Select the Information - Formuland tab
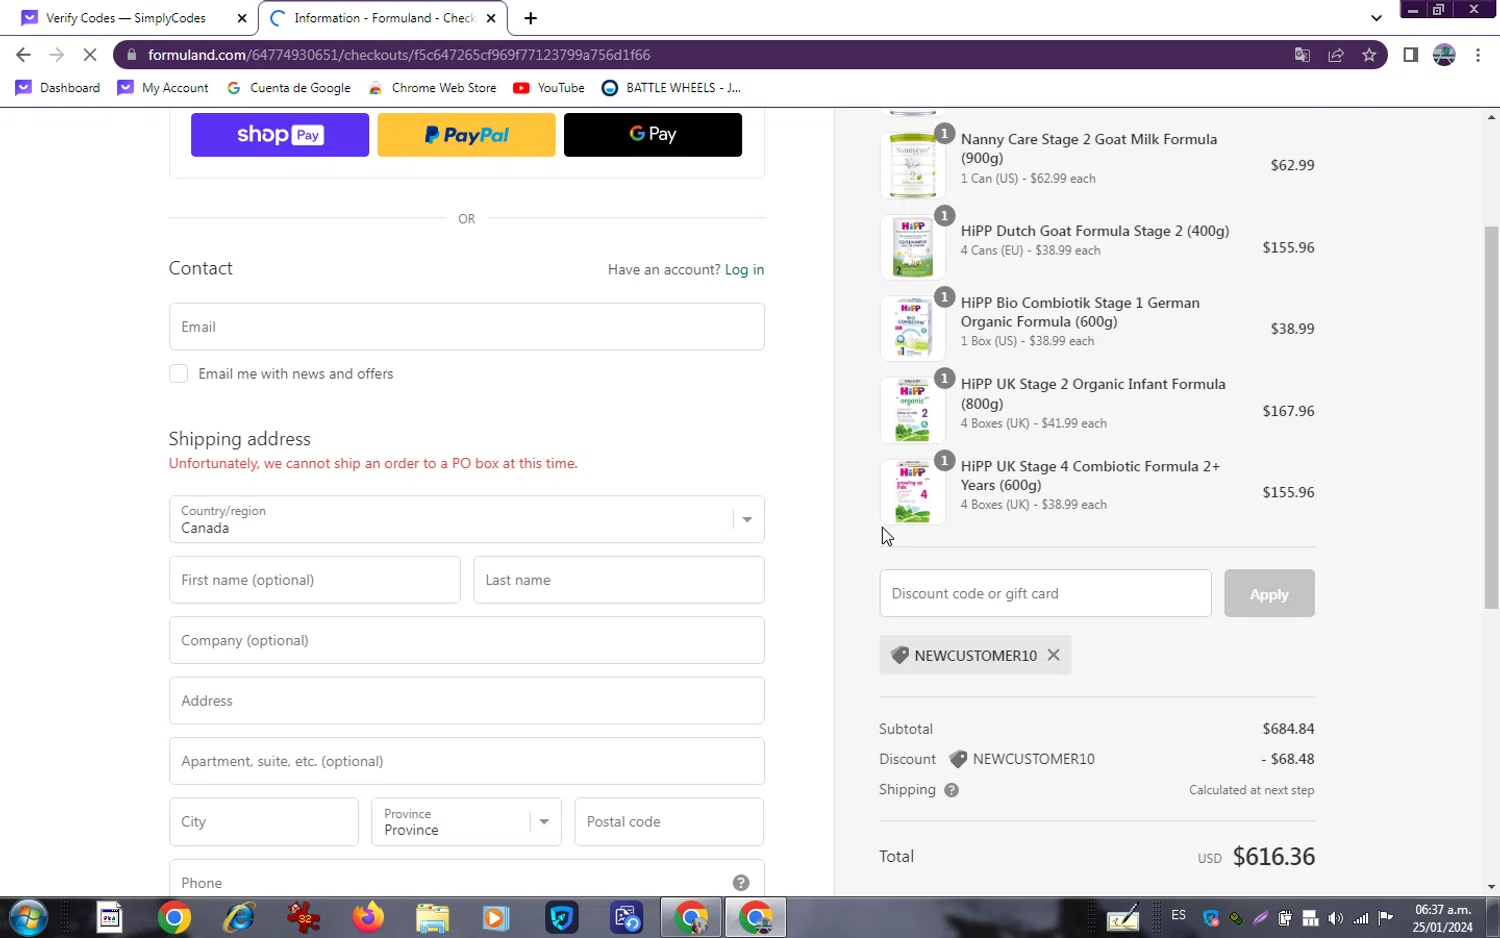This screenshot has height=938, width=1500. tap(383, 18)
